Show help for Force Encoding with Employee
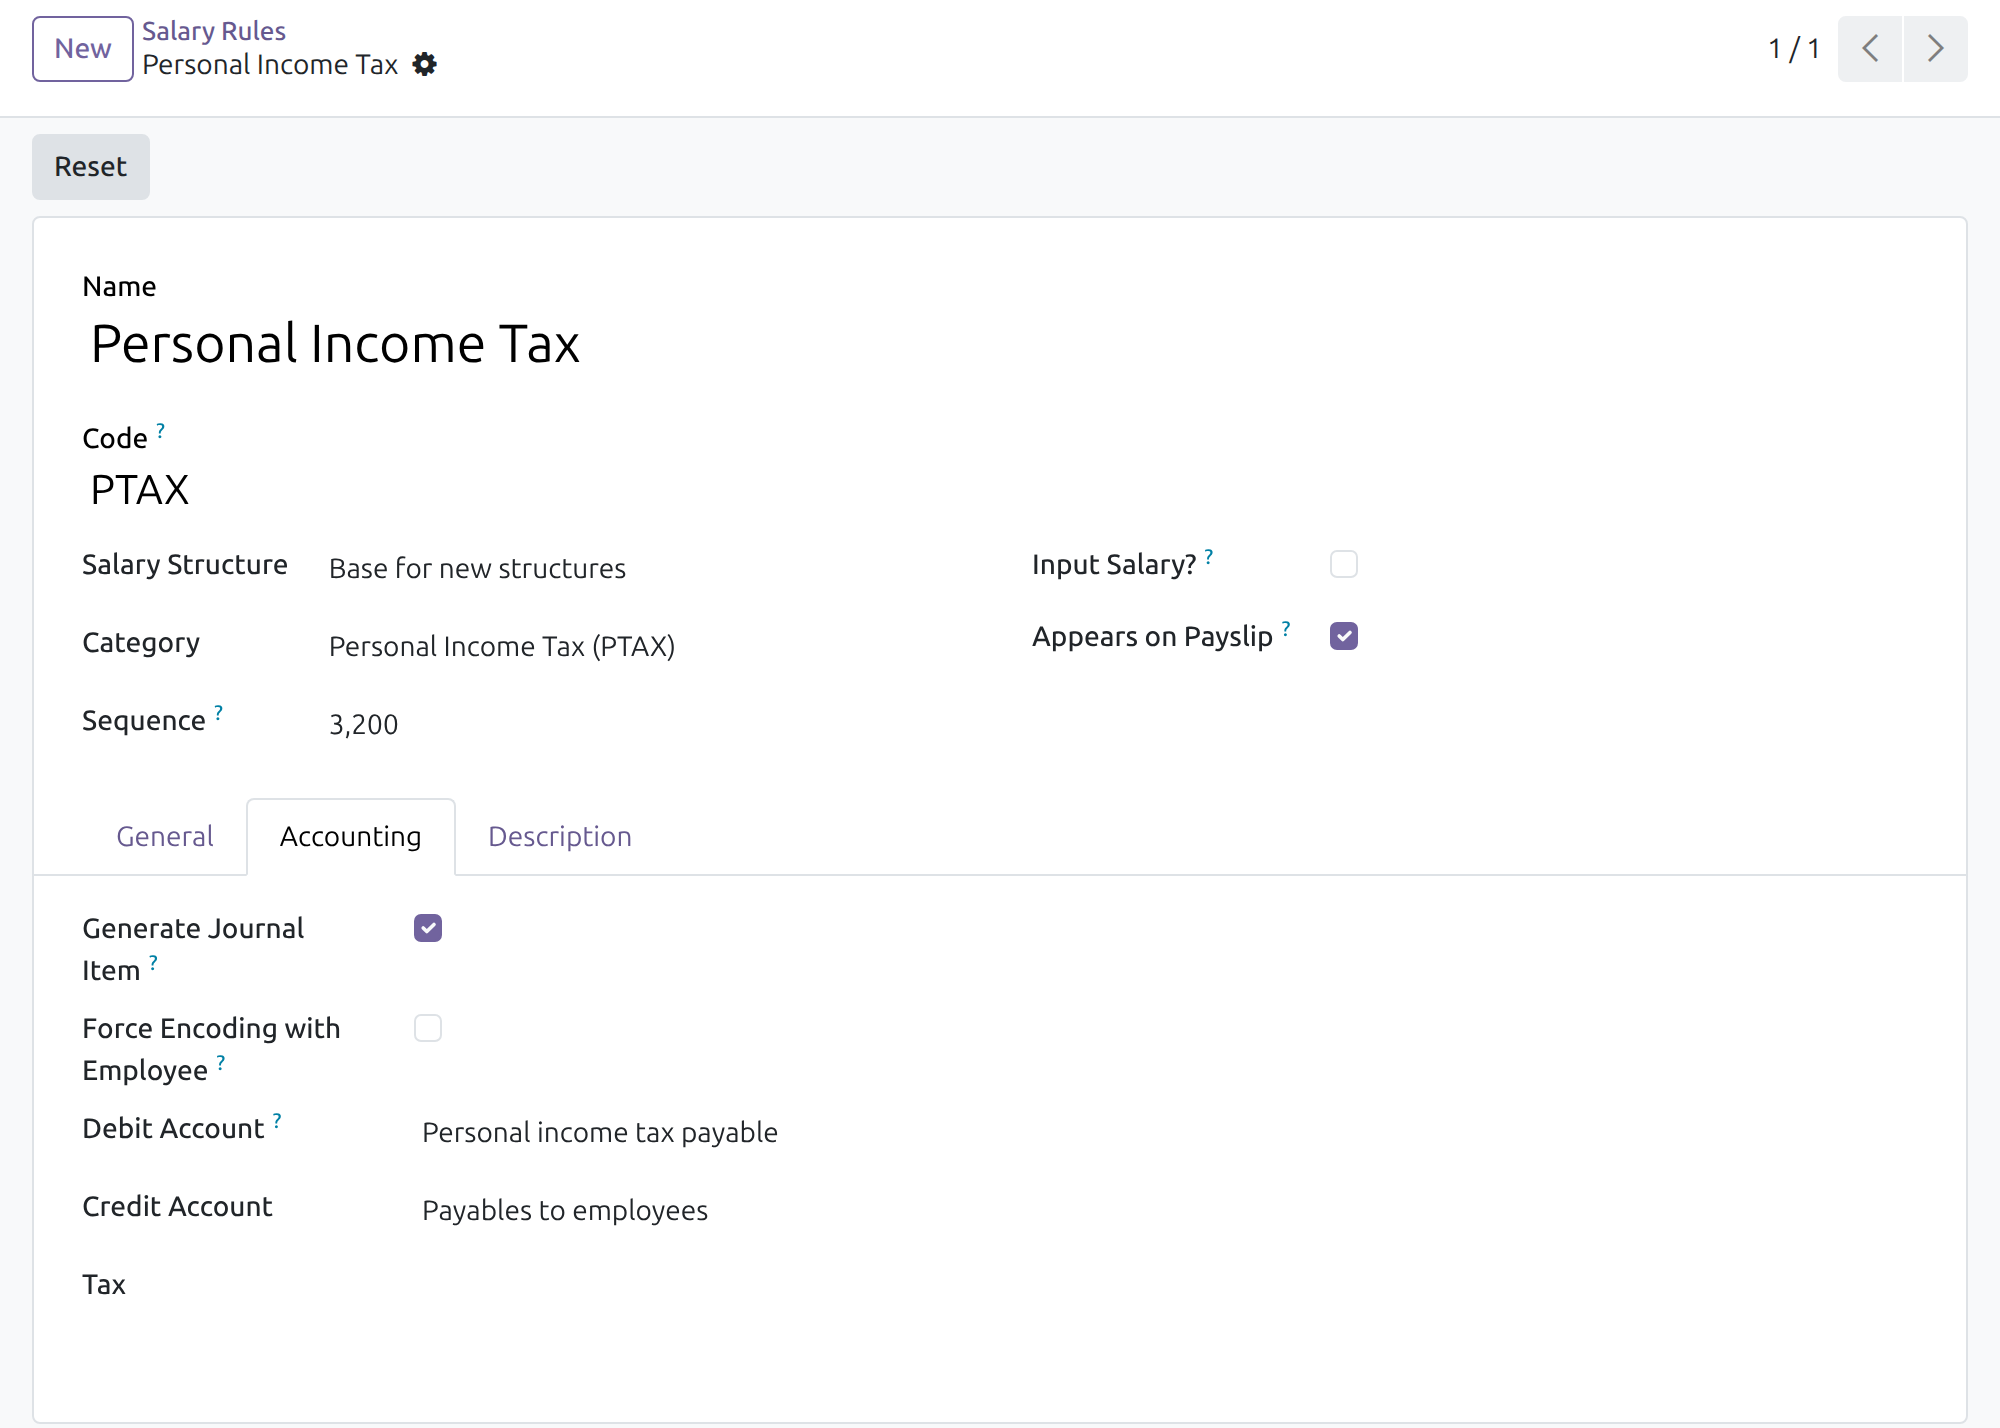 point(221,1062)
